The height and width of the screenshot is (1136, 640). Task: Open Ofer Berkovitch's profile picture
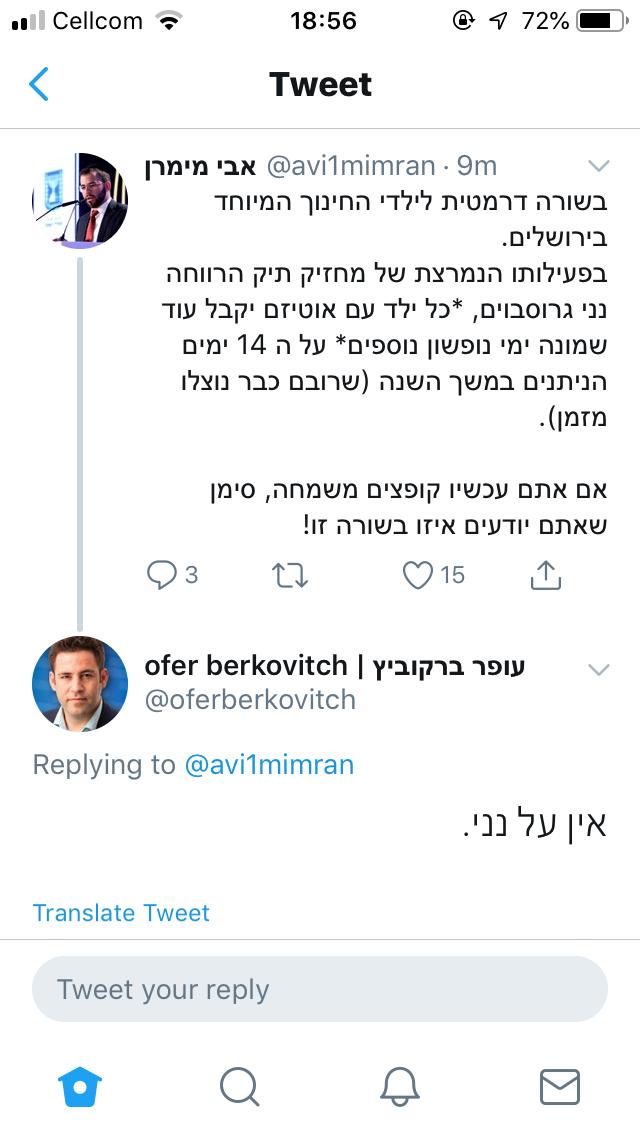click(80, 684)
